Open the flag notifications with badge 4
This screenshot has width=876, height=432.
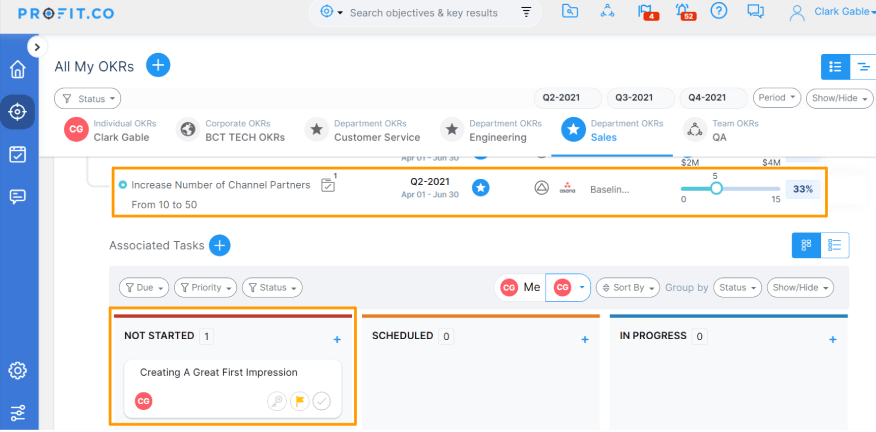click(648, 12)
